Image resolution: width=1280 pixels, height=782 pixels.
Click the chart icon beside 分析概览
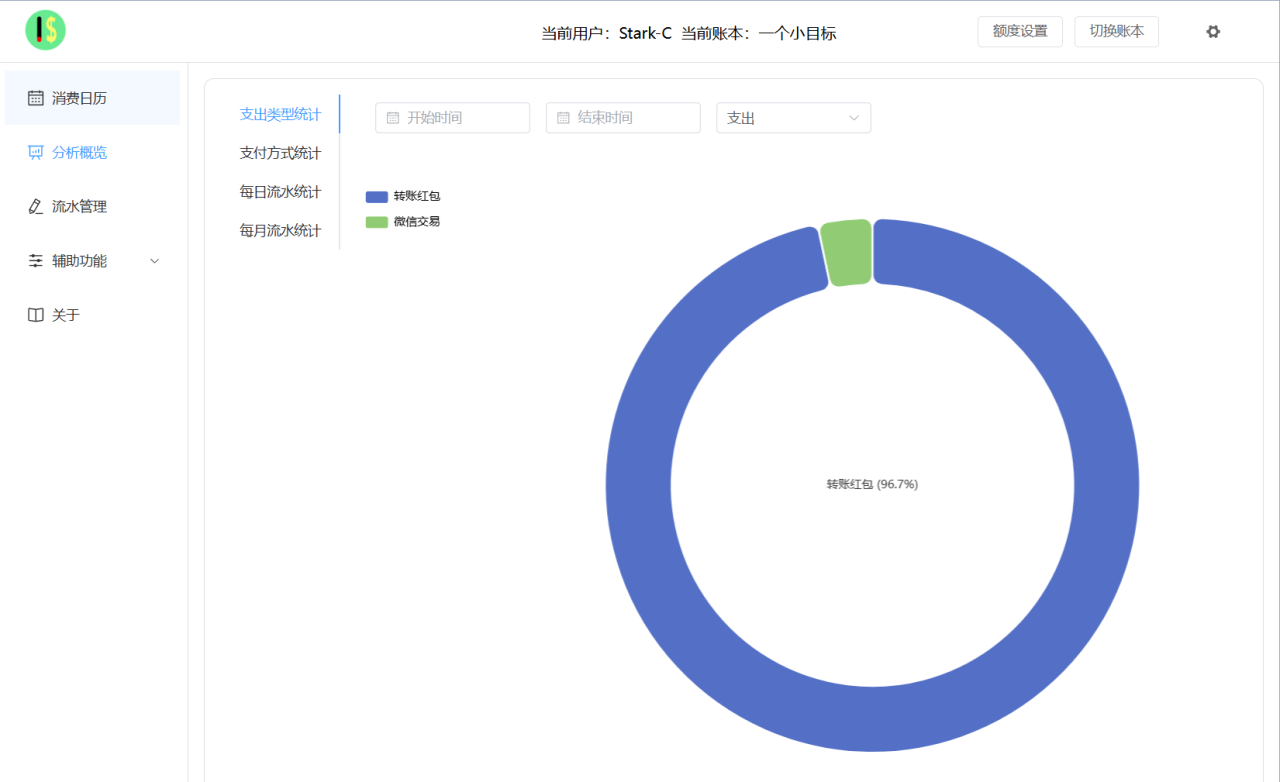36,153
